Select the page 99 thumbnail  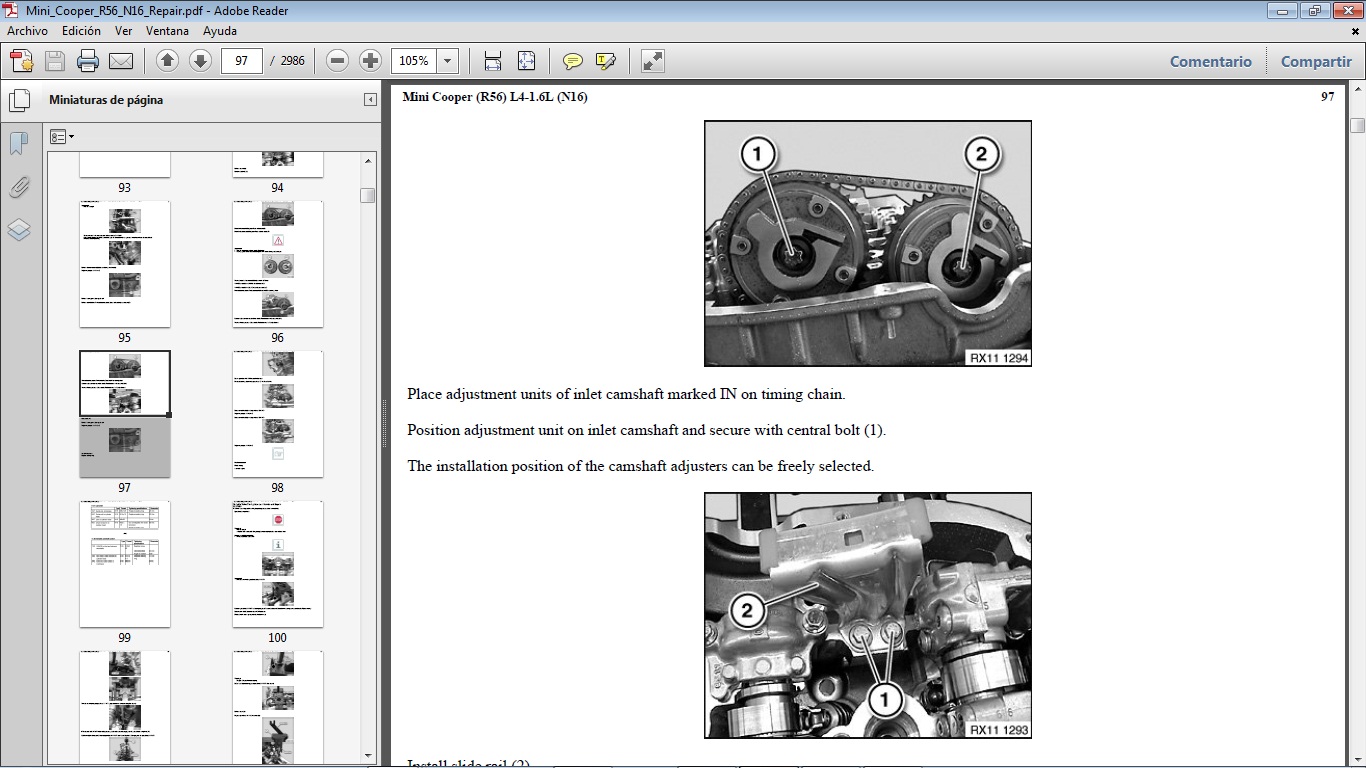tap(124, 564)
